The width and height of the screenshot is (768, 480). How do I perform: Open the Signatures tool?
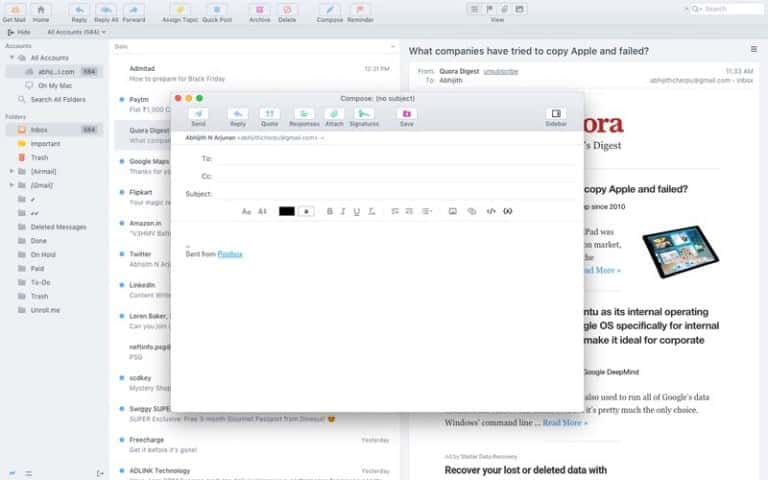point(364,114)
